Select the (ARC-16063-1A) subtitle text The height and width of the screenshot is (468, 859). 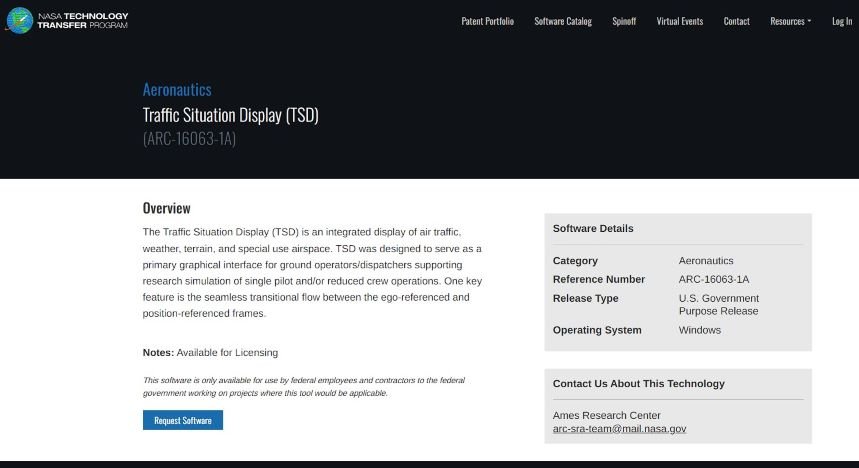(189, 139)
